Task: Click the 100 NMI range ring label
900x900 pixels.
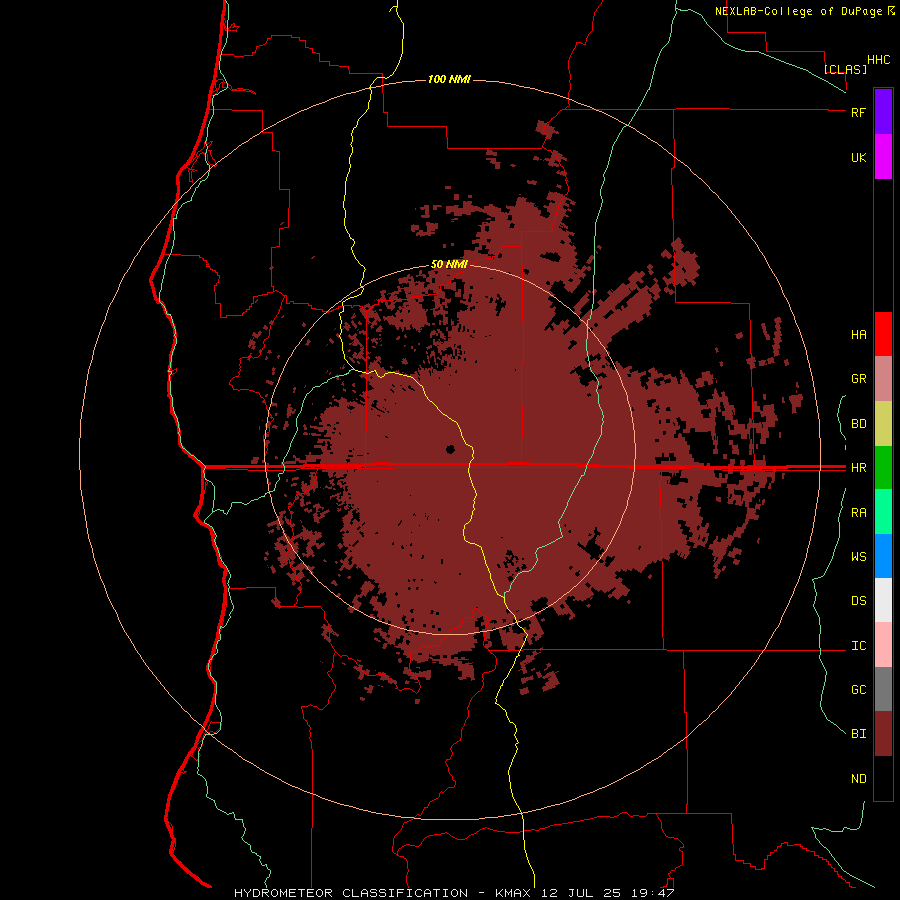Action: click(449, 79)
